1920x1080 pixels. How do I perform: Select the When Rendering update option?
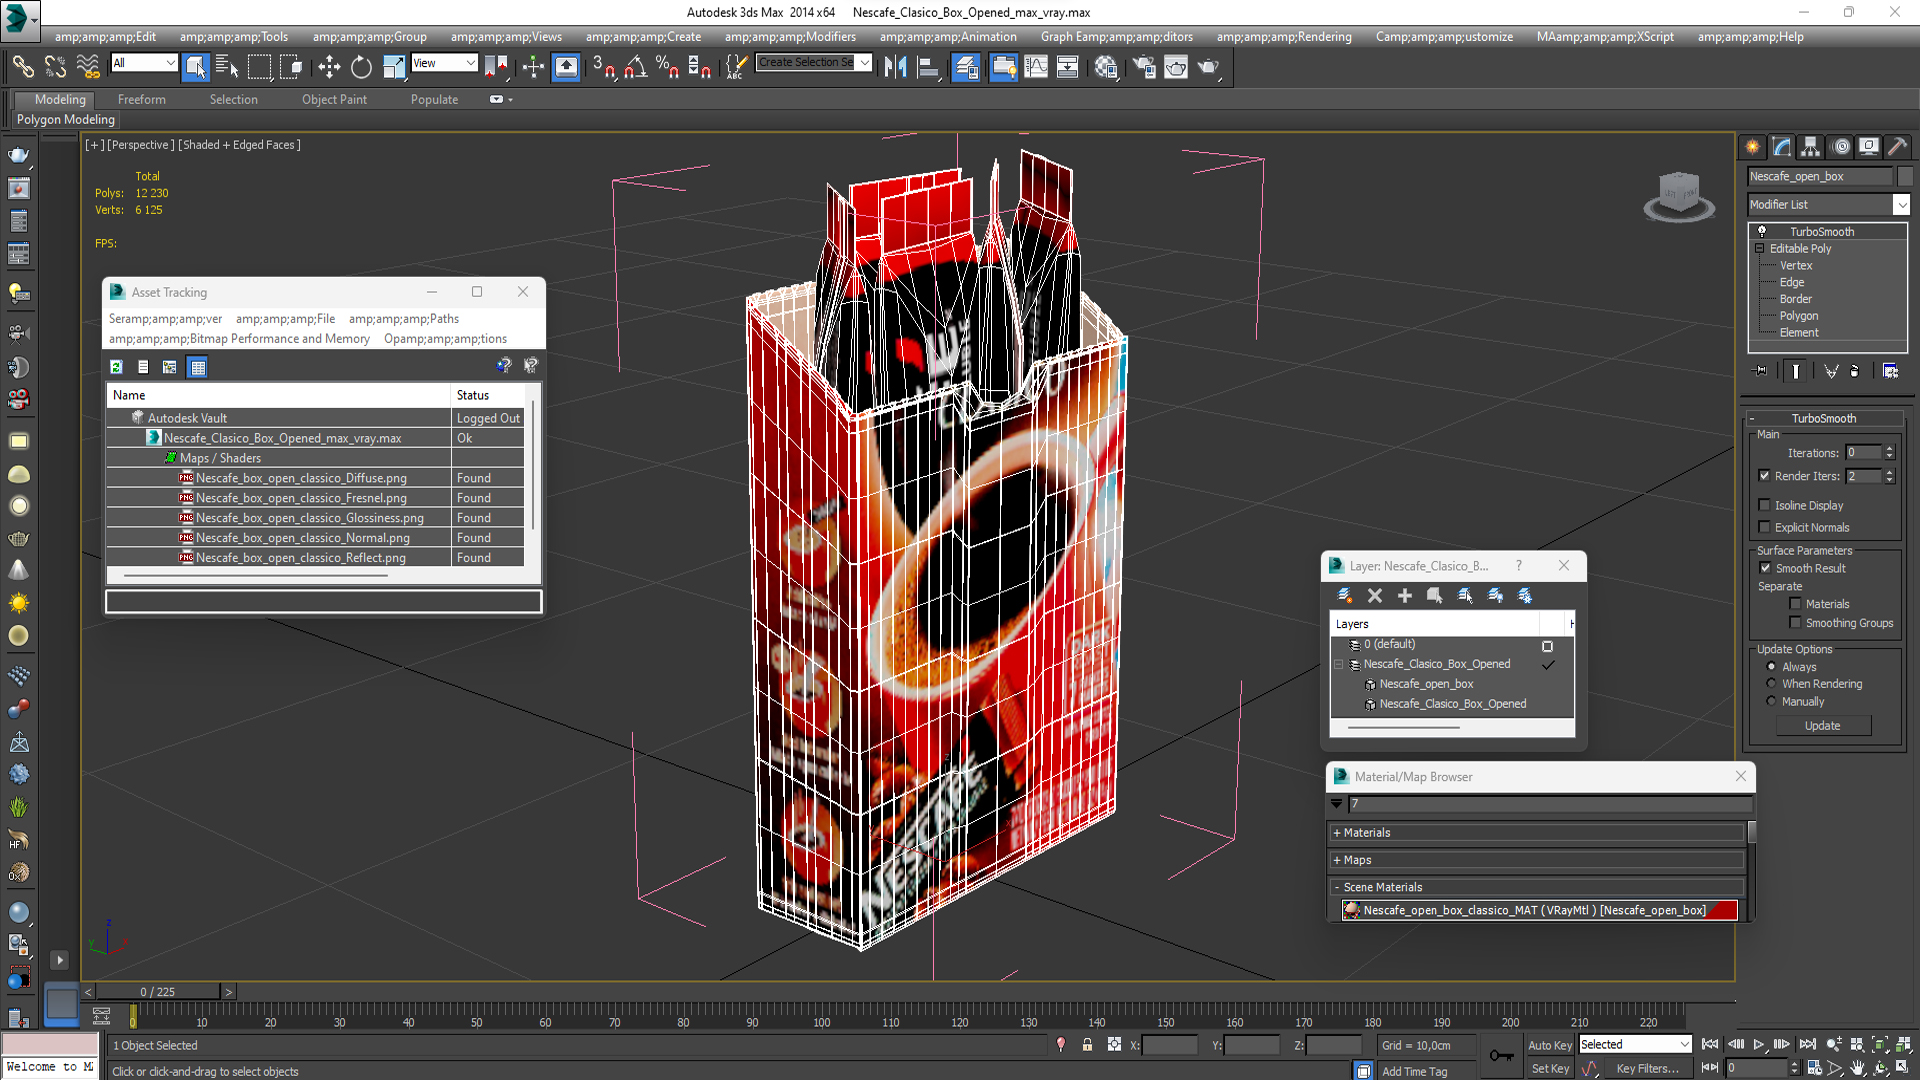(x=1771, y=684)
